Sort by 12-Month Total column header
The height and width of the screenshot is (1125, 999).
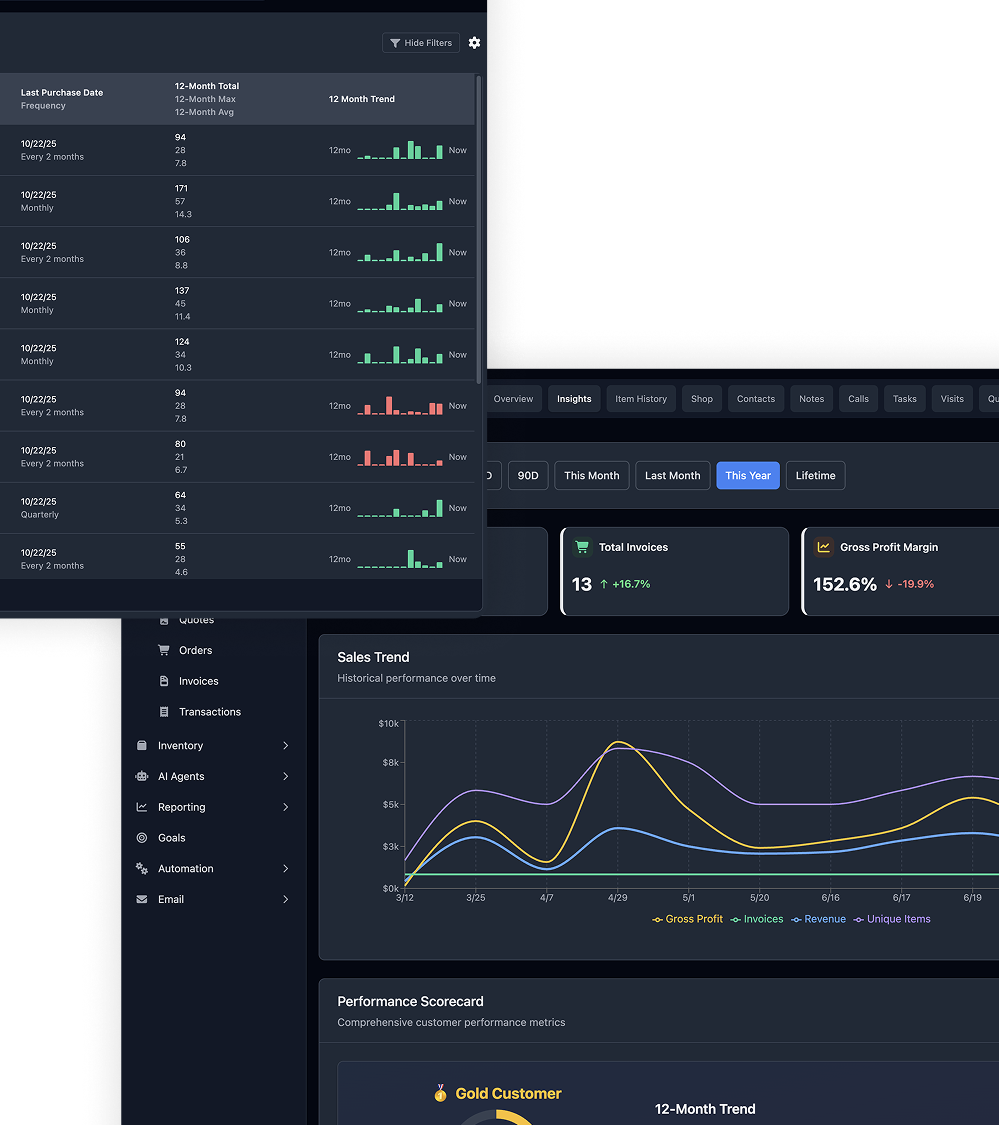point(207,86)
